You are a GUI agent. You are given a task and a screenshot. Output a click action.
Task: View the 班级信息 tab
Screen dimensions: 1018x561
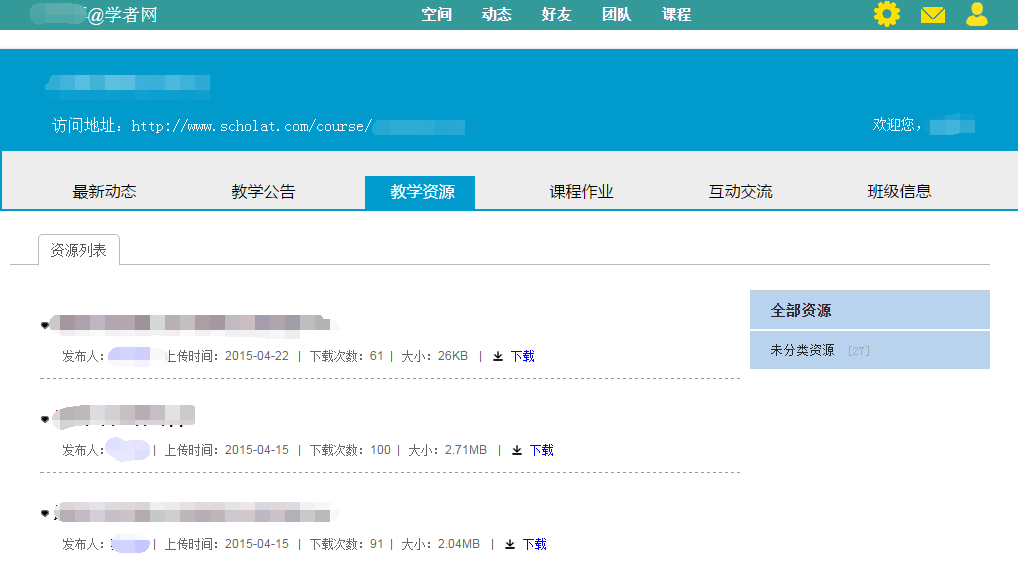pyautogui.click(x=899, y=192)
